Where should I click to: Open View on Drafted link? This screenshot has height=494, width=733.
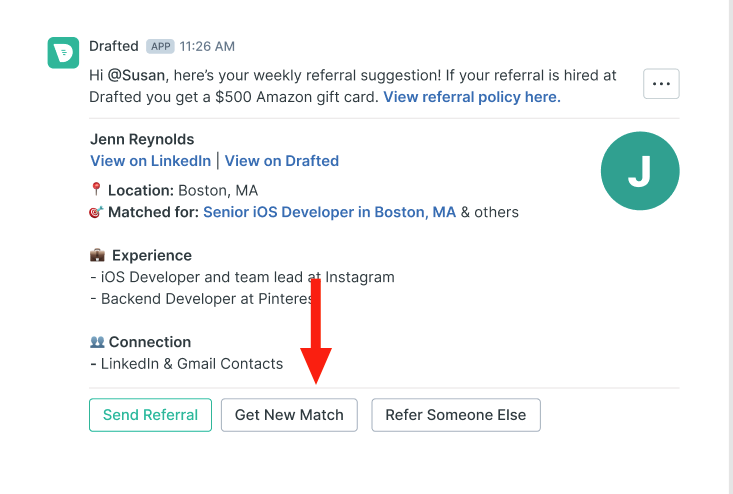point(282,161)
